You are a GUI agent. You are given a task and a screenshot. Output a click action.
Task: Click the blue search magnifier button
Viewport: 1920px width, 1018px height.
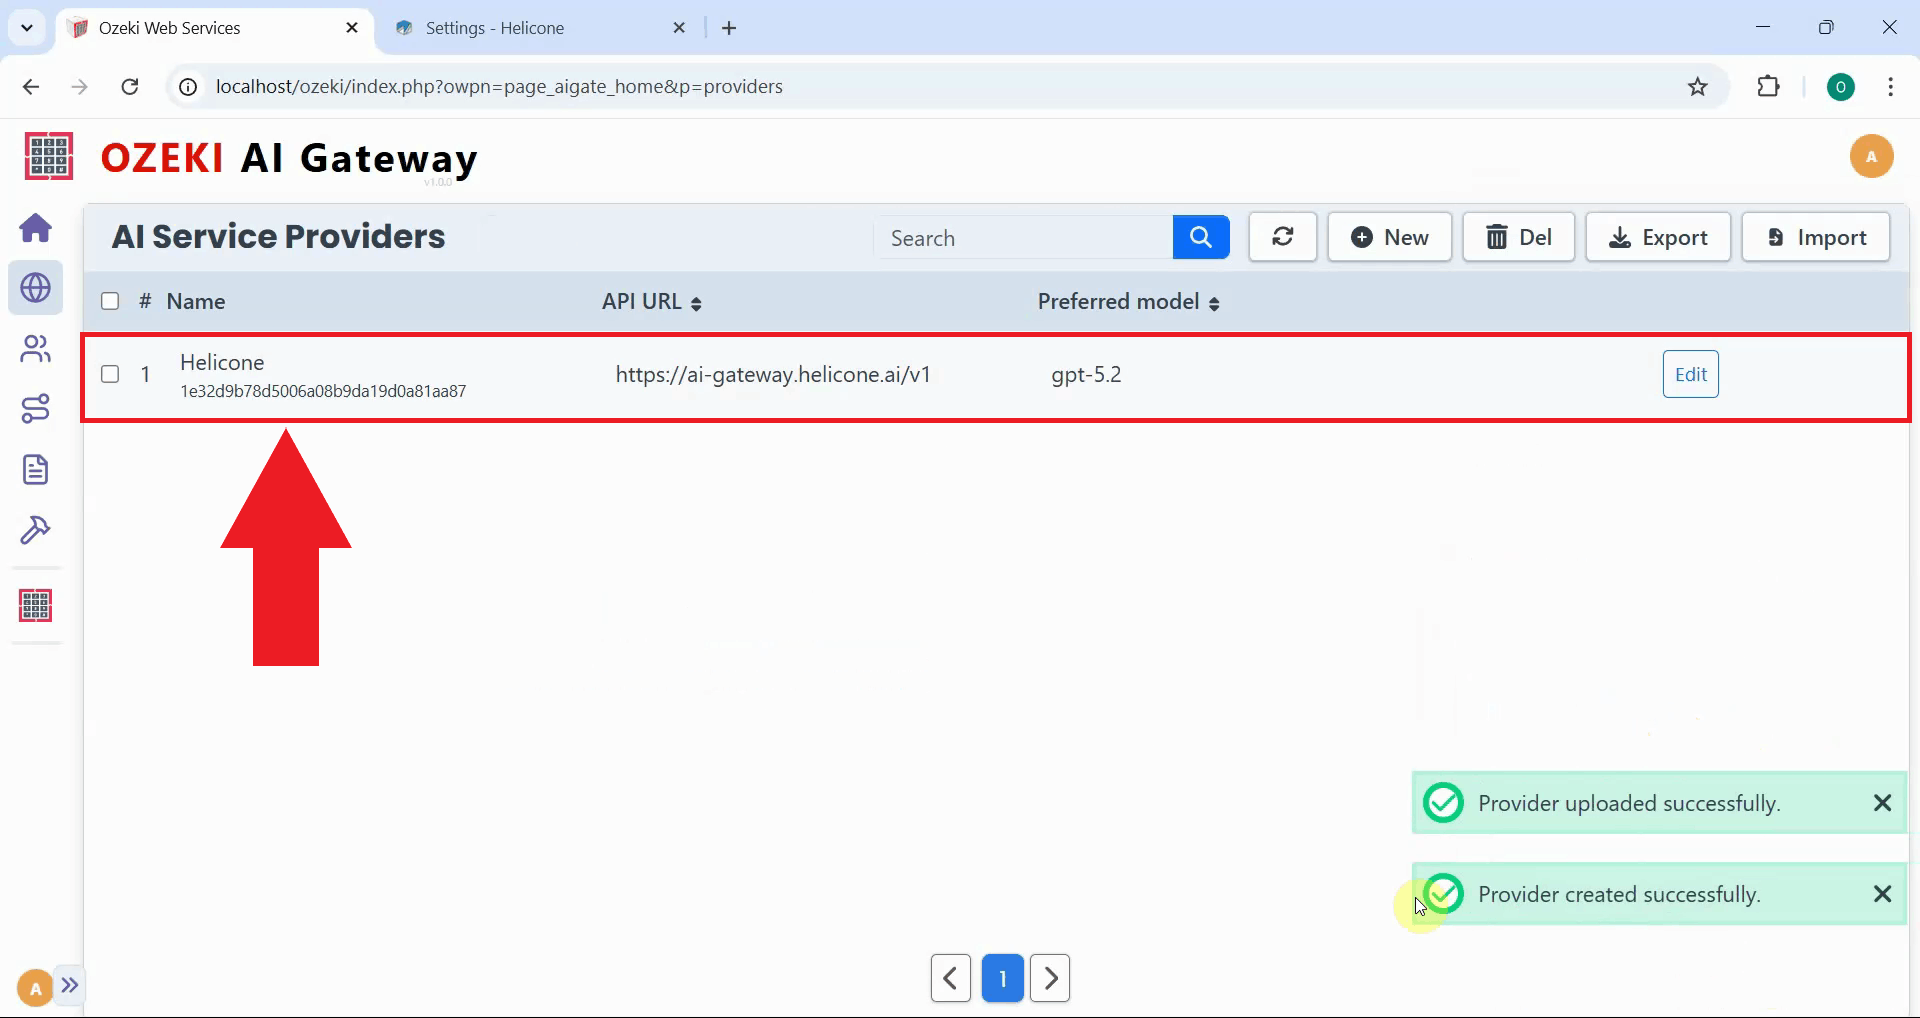tap(1200, 238)
